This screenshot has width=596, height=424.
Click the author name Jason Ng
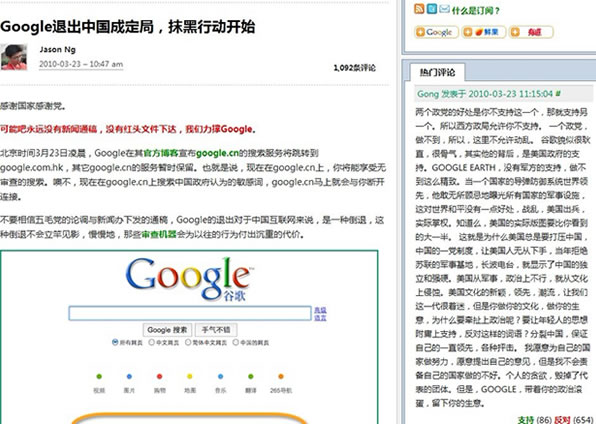click(57, 49)
